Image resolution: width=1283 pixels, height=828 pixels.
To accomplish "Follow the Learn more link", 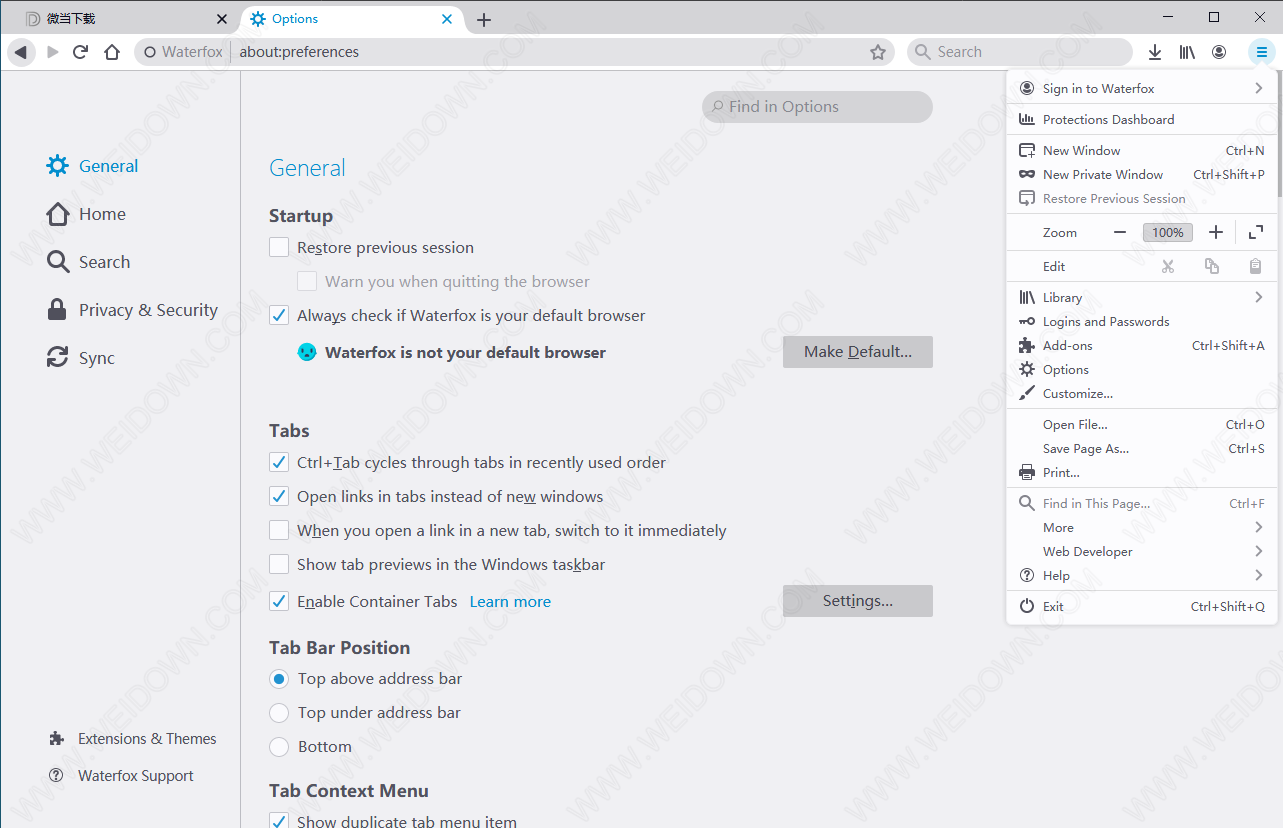I will click(510, 602).
